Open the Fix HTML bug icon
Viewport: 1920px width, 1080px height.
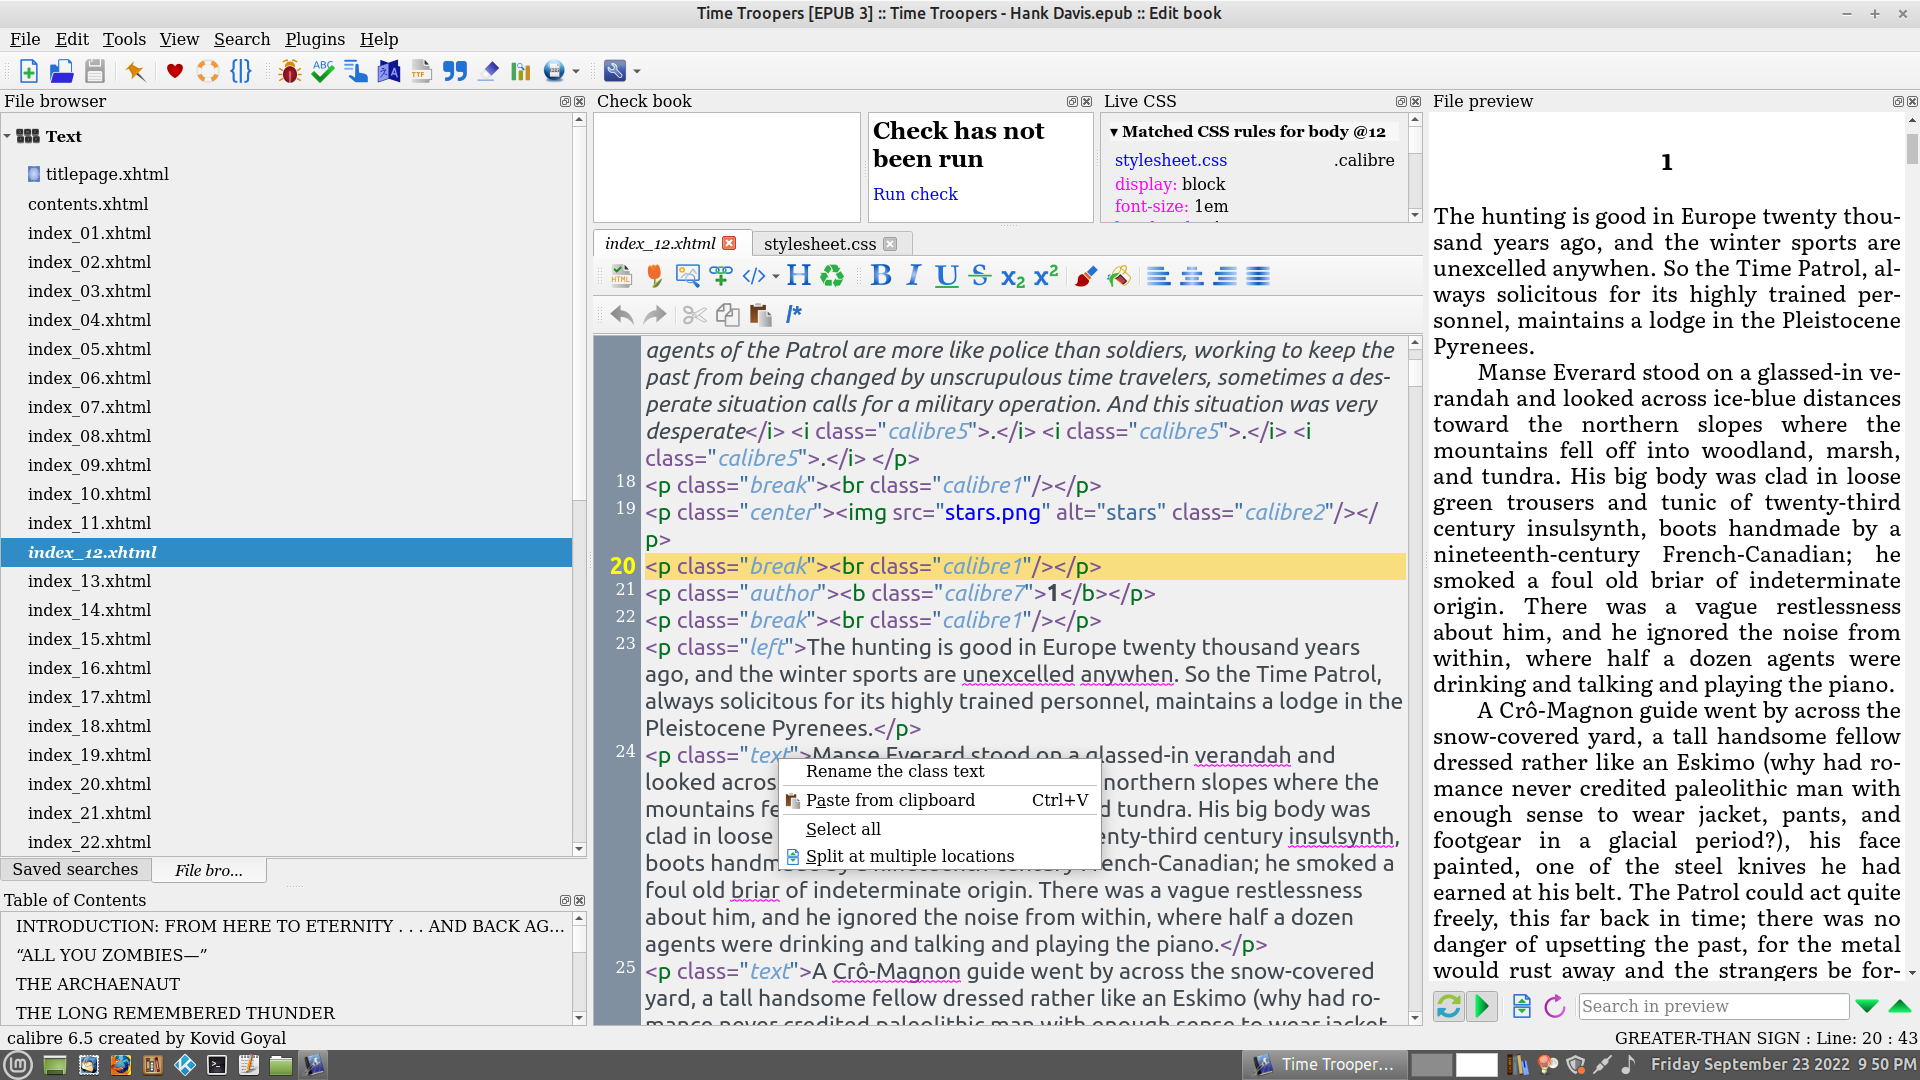[290, 71]
